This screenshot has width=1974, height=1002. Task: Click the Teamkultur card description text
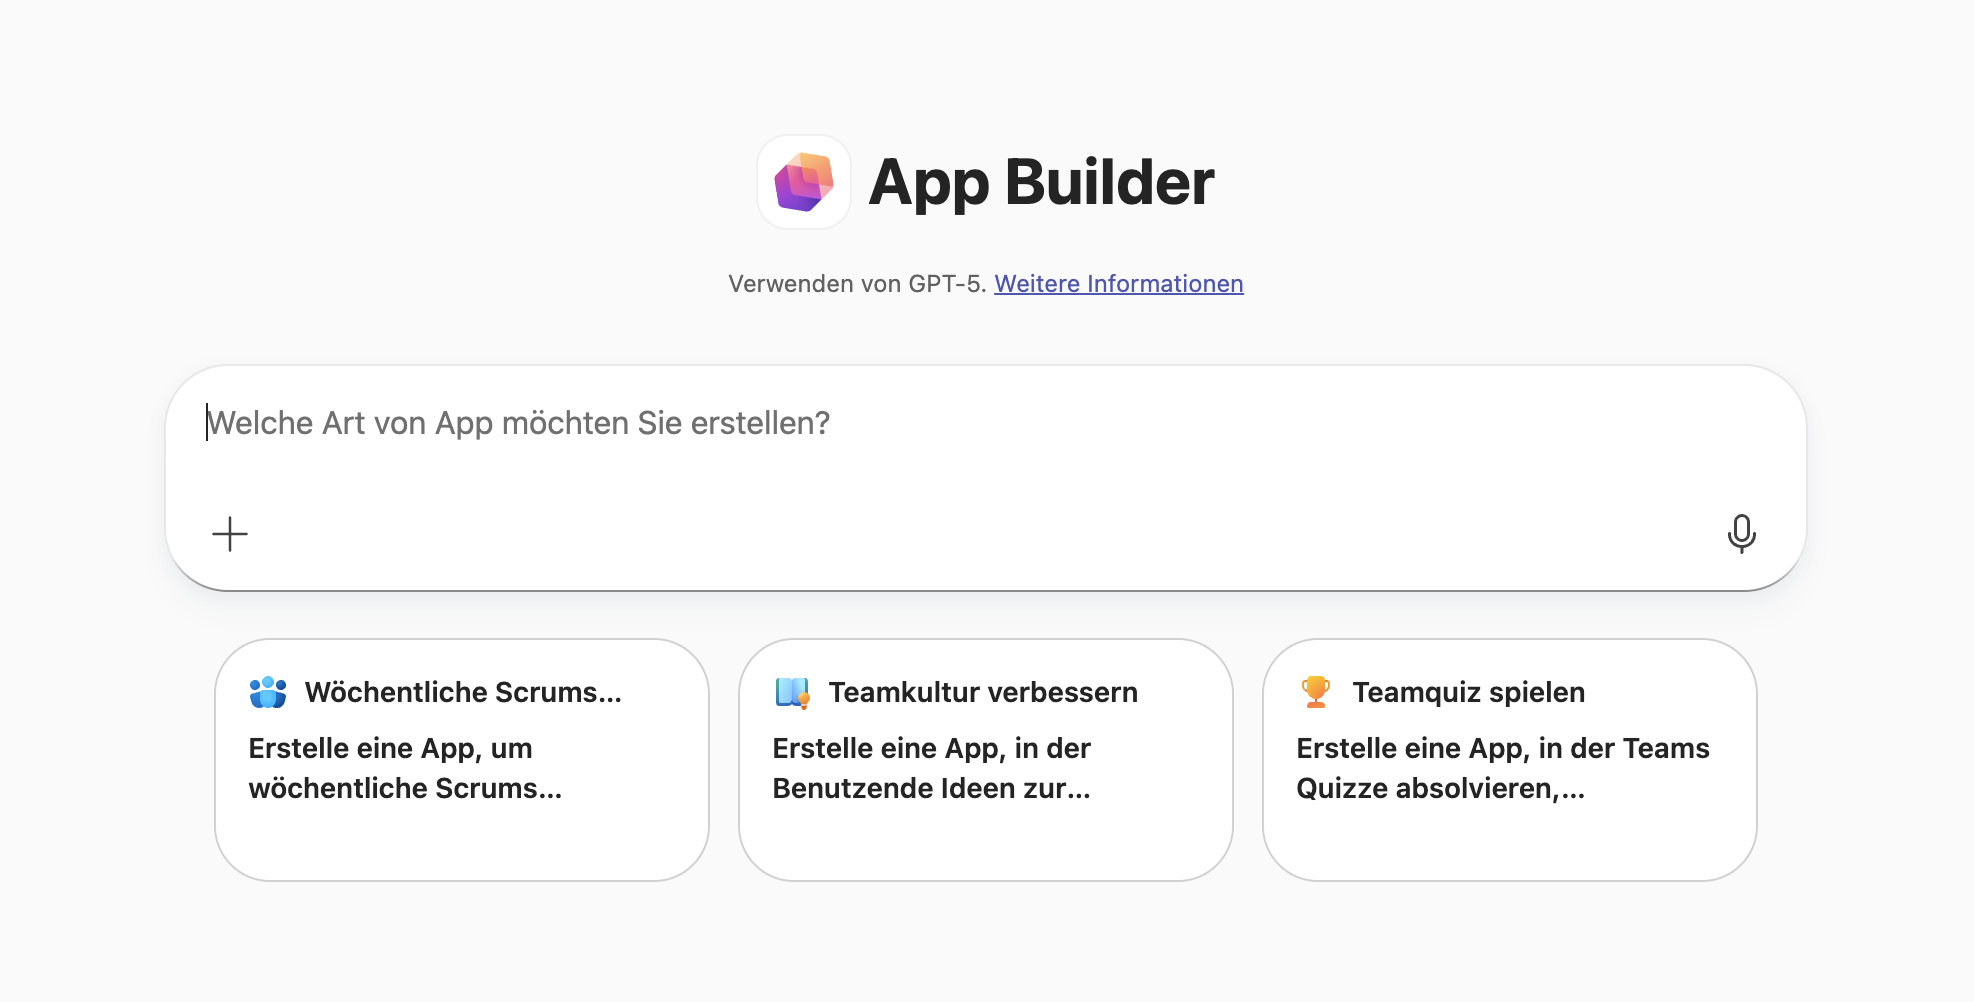coord(931,768)
